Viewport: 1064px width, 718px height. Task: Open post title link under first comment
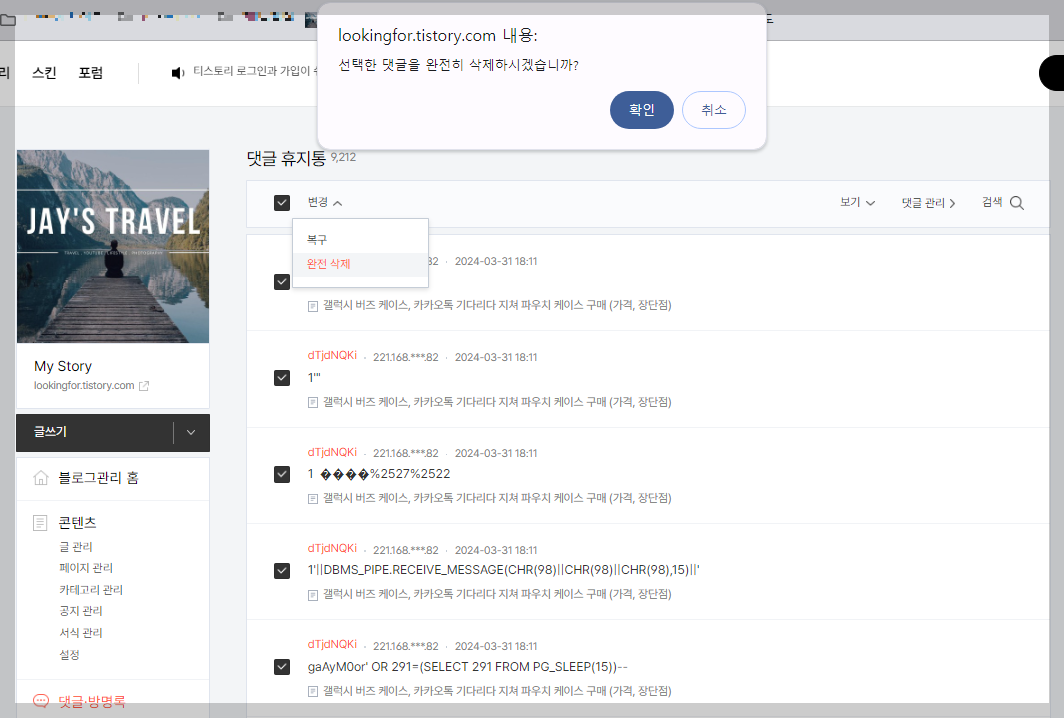click(x=497, y=305)
